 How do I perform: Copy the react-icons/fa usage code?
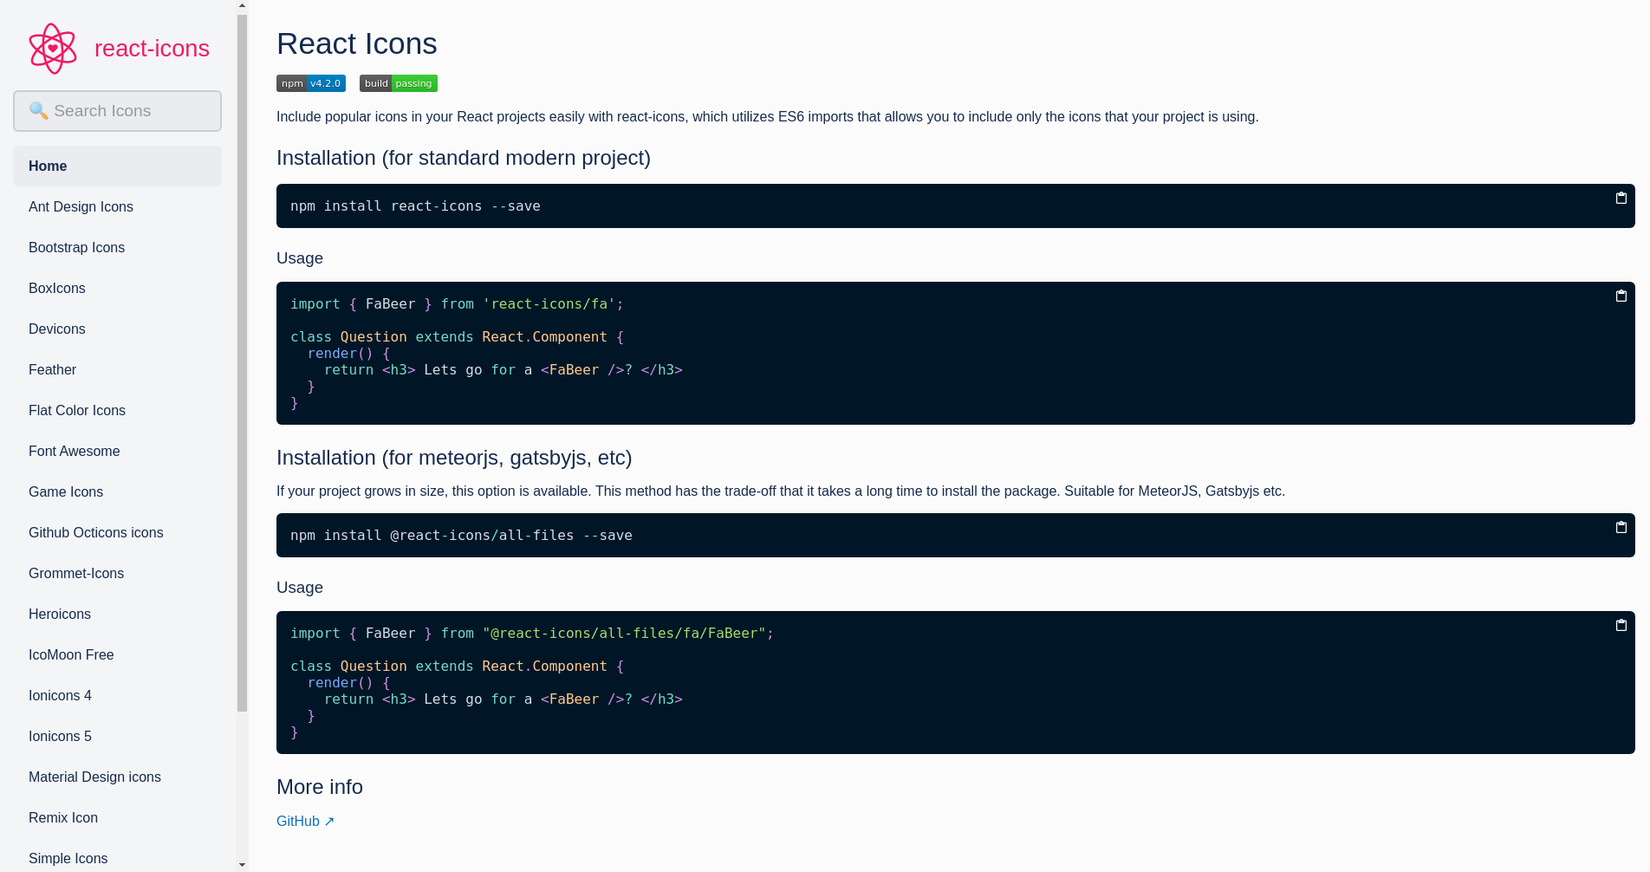pyautogui.click(x=1621, y=296)
